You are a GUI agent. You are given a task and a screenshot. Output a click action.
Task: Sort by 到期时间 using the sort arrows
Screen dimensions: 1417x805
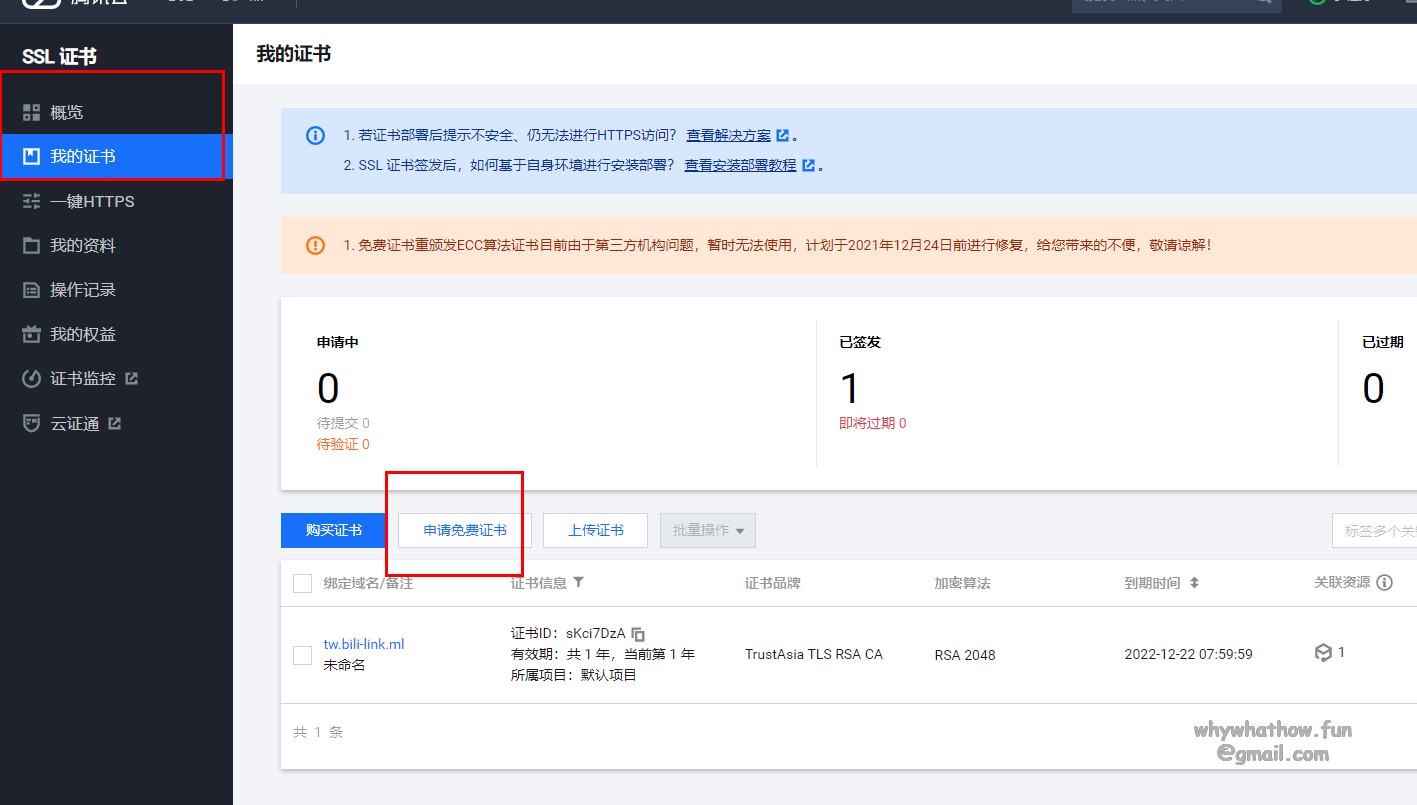(x=1194, y=583)
